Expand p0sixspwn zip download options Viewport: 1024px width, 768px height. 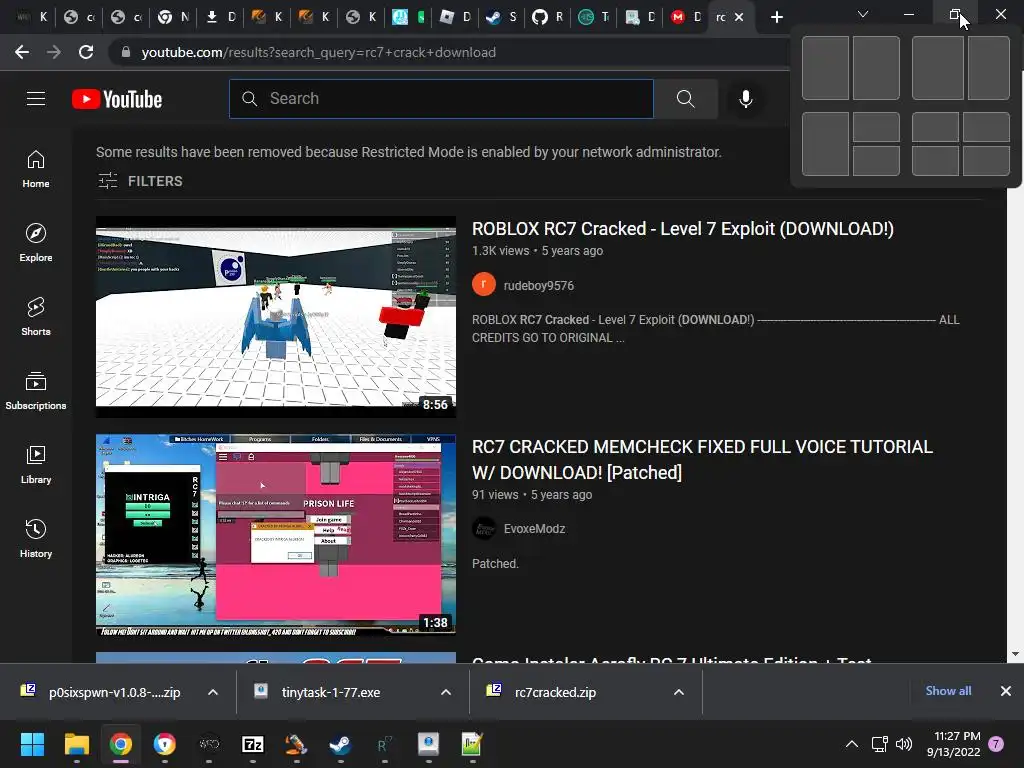coord(213,692)
